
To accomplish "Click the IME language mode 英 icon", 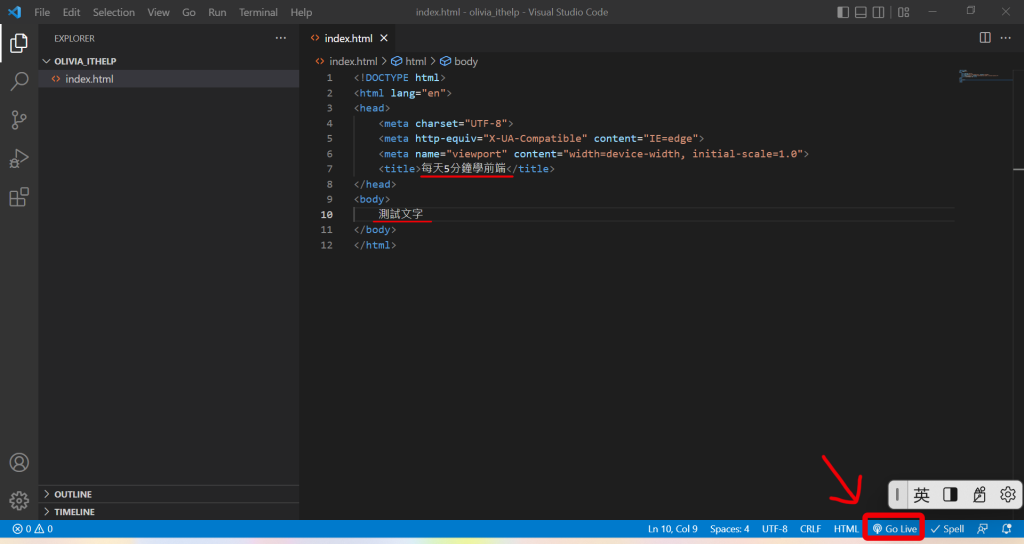I will coord(921,495).
